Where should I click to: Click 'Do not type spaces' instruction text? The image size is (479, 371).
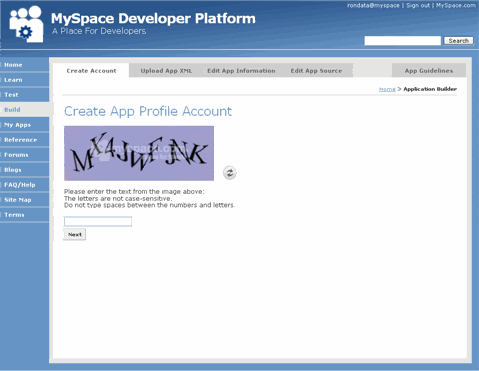[x=149, y=205]
